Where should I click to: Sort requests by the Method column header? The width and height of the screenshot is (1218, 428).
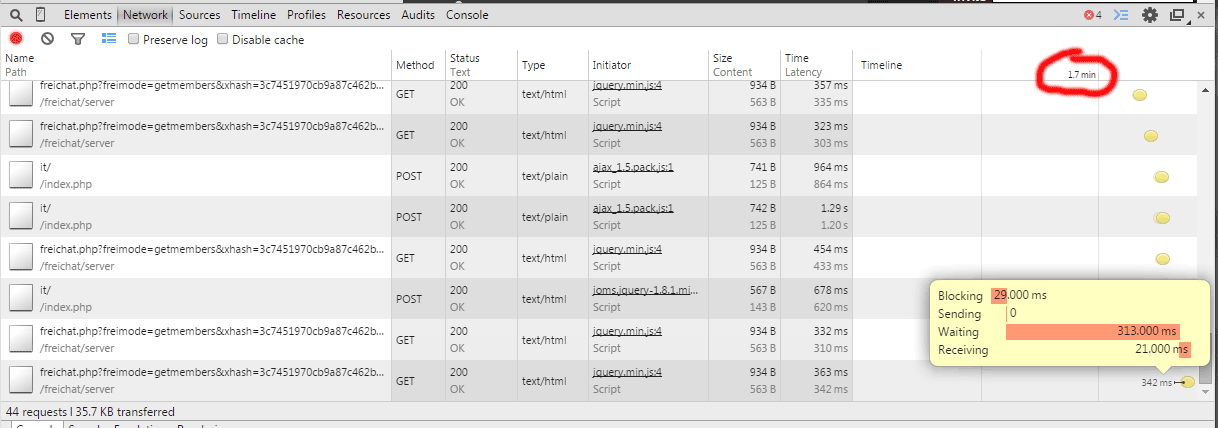coord(415,65)
